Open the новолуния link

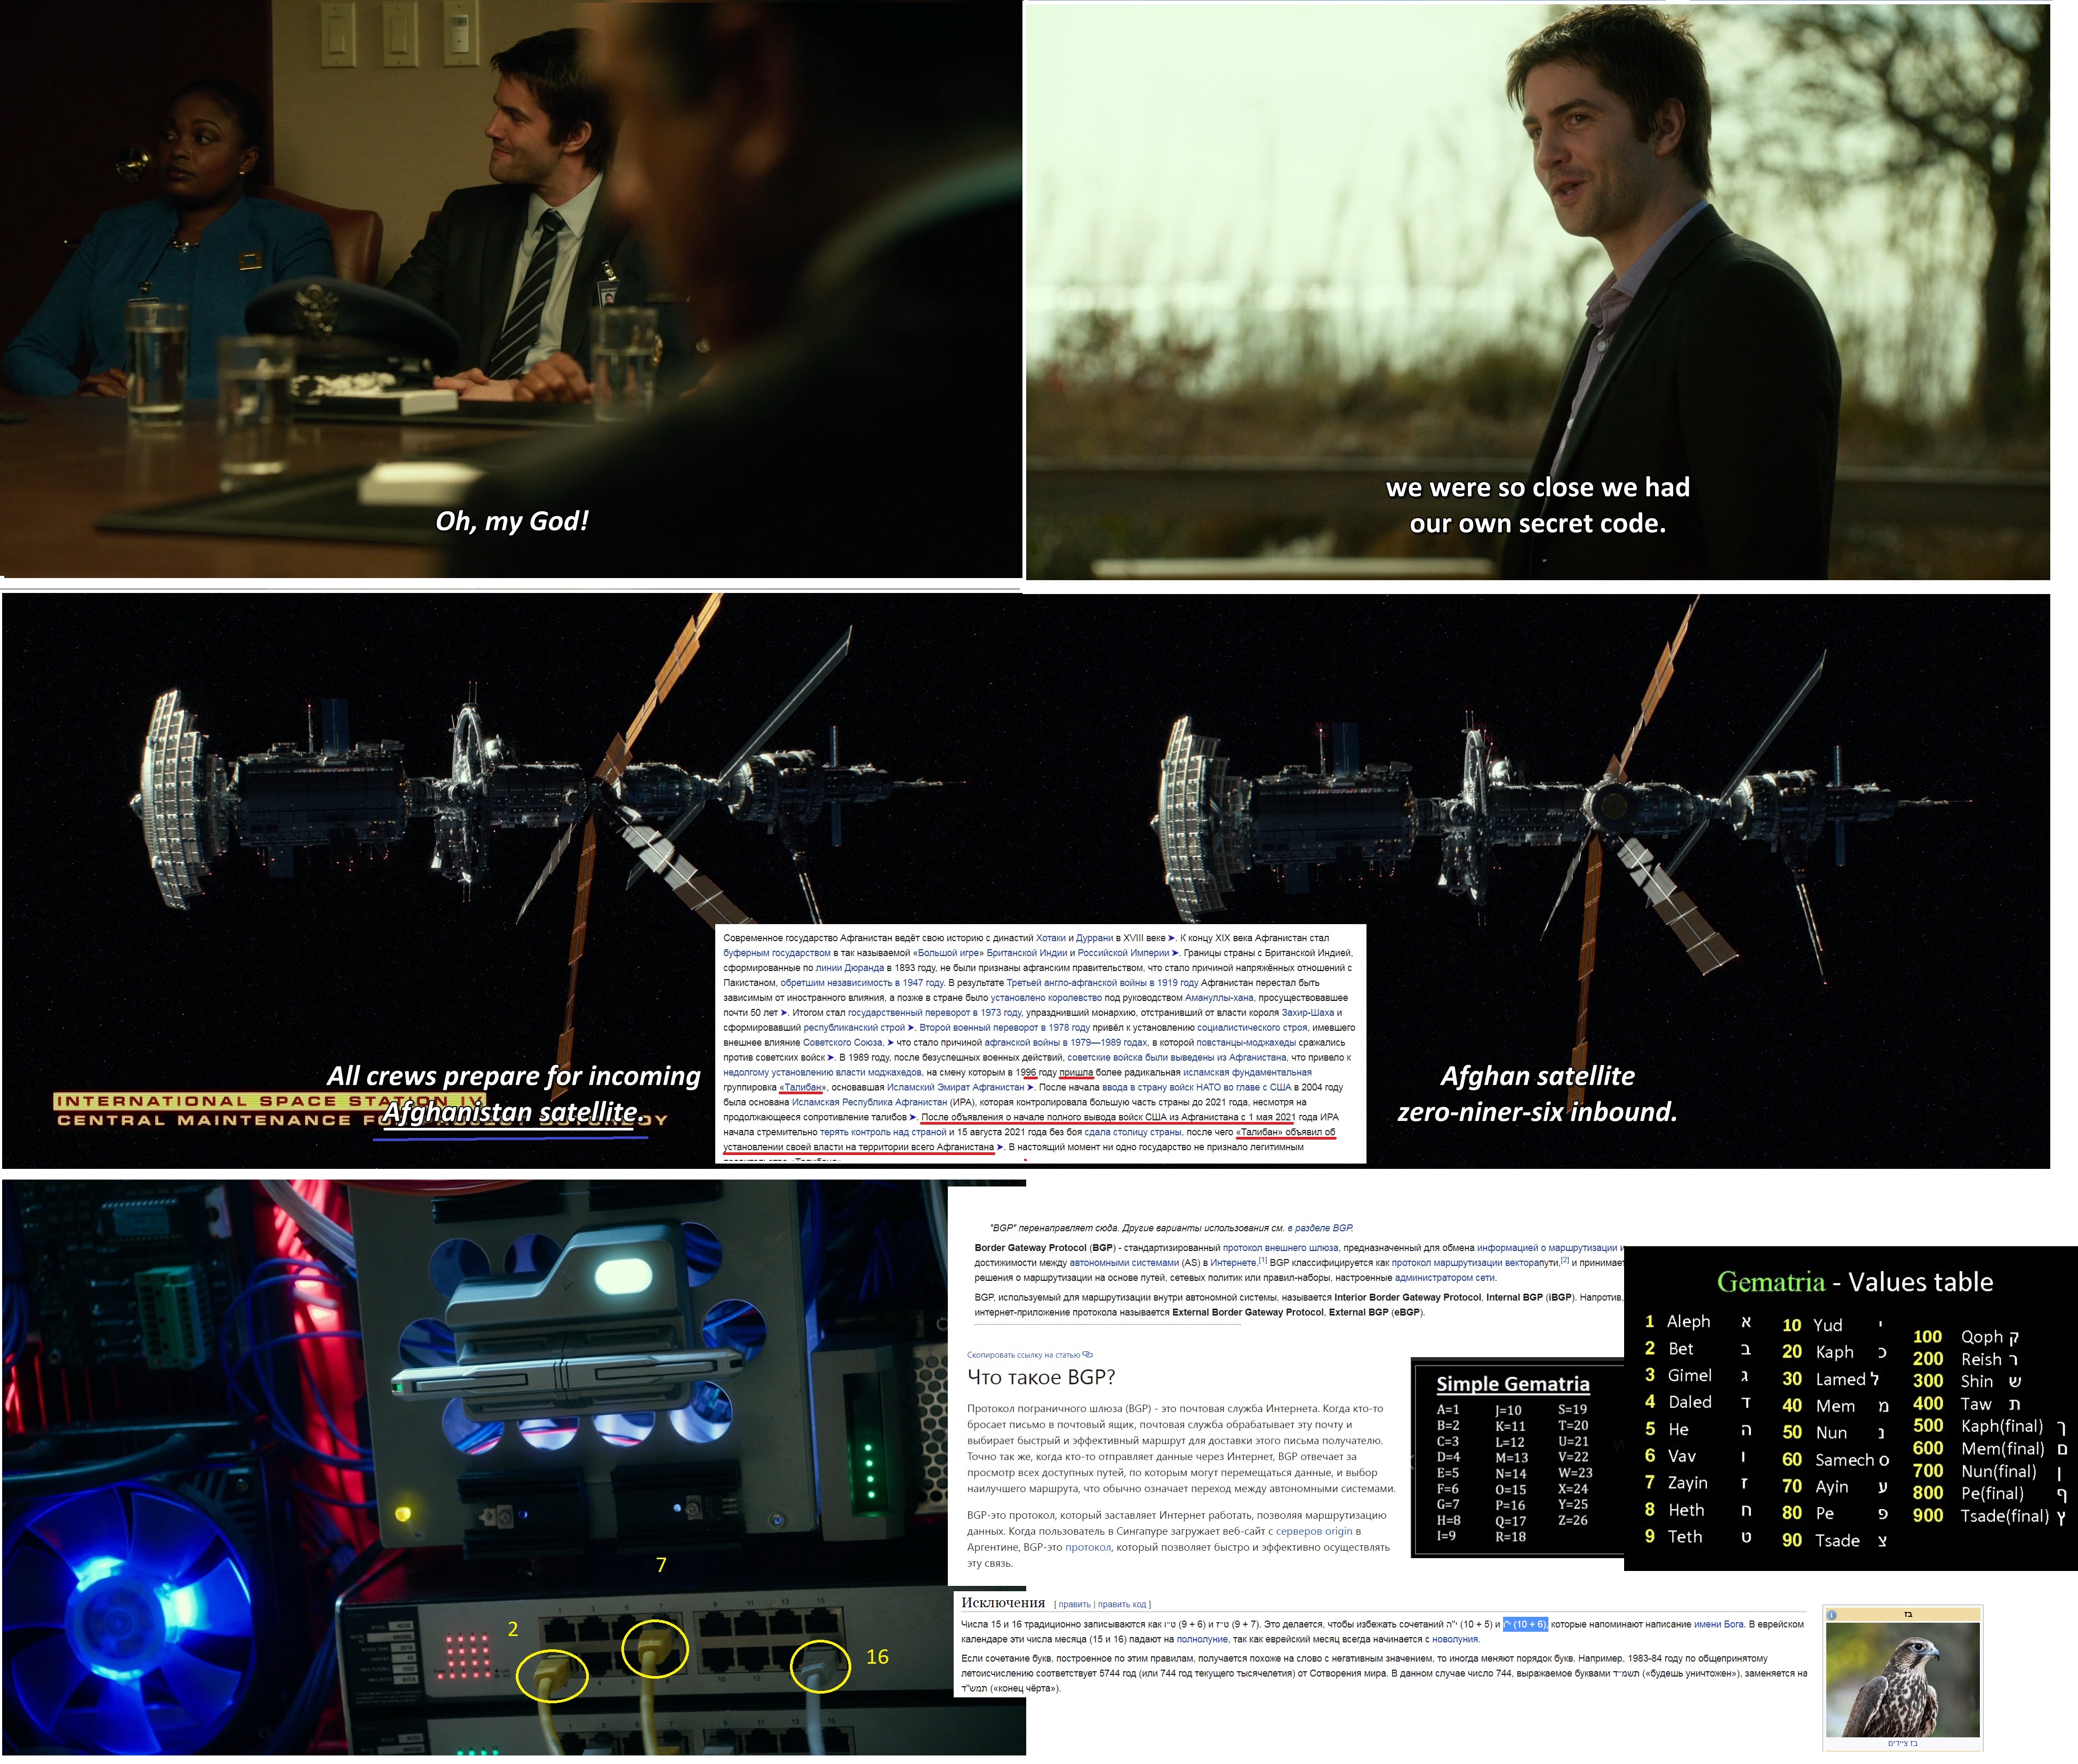(x=1455, y=1639)
